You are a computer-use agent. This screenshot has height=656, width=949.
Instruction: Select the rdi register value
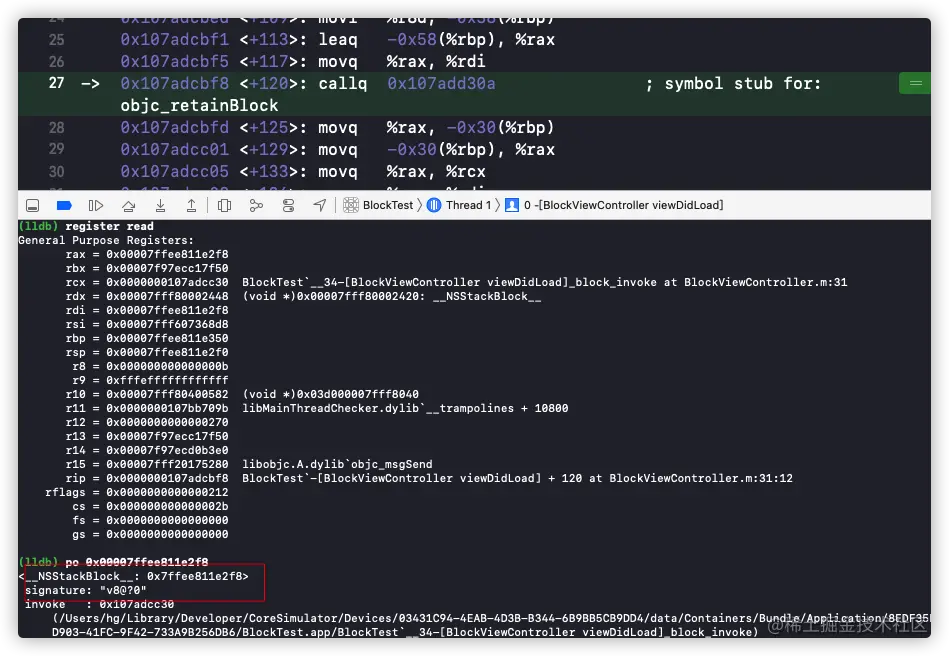pyautogui.click(x=167, y=310)
